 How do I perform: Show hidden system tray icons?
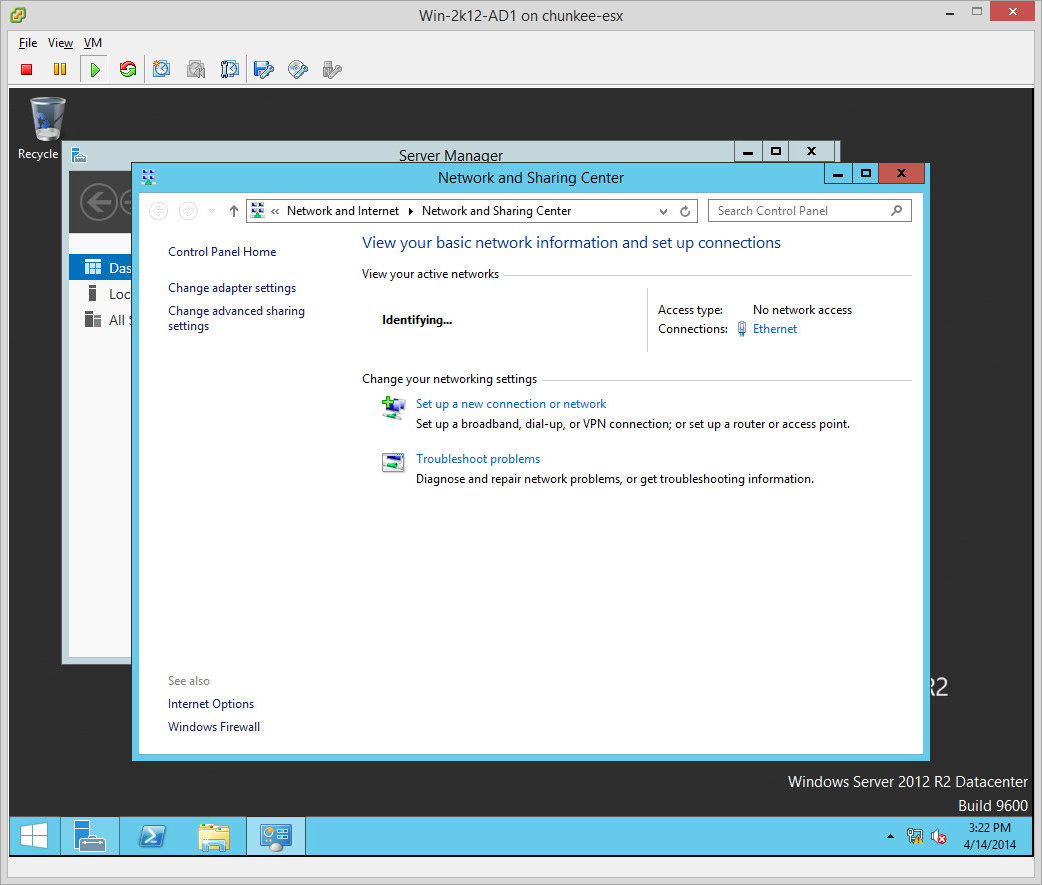point(890,836)
